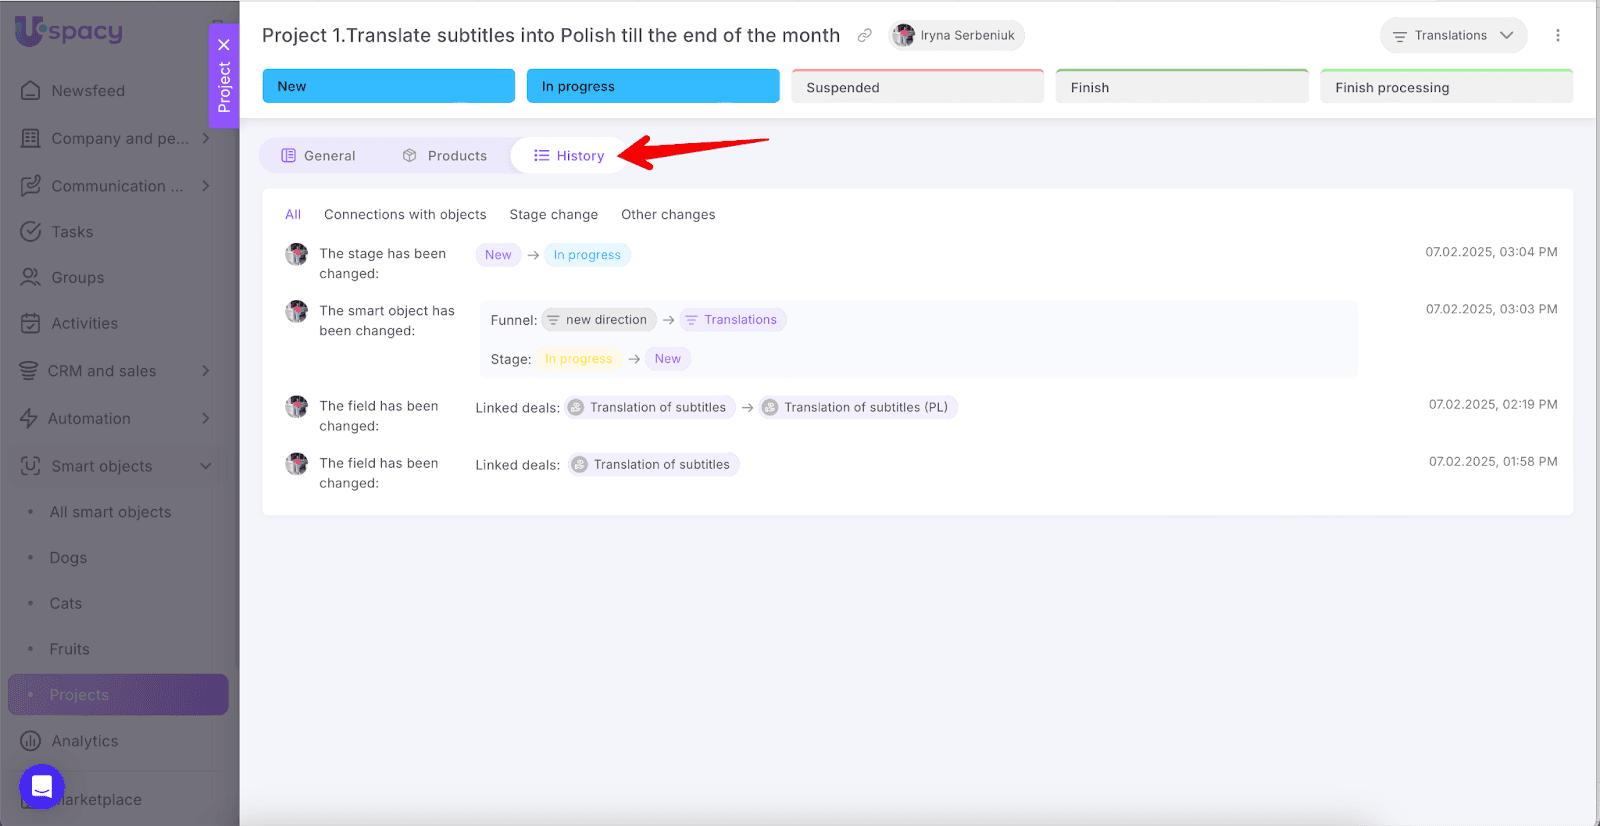Click the Newsfeed home icon
1600x826 pixels.
pyautogui.click(x=31, y=91)
